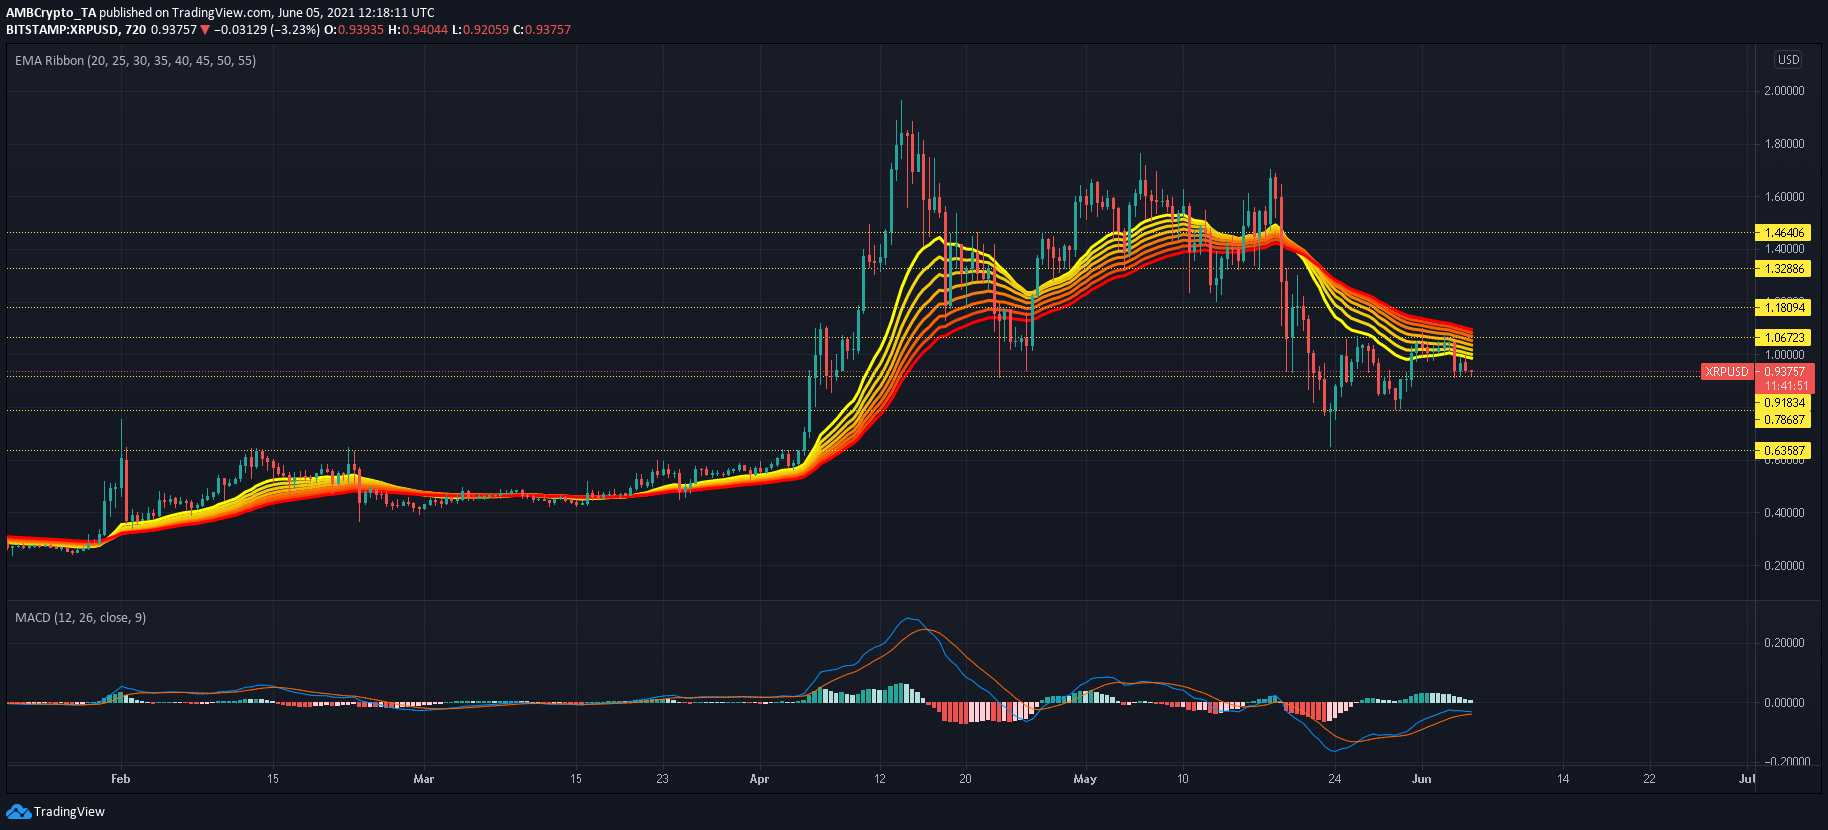Click the 0.40000 price axis tick
This screenshot has width=1828, height=830.
[1784, 512]
